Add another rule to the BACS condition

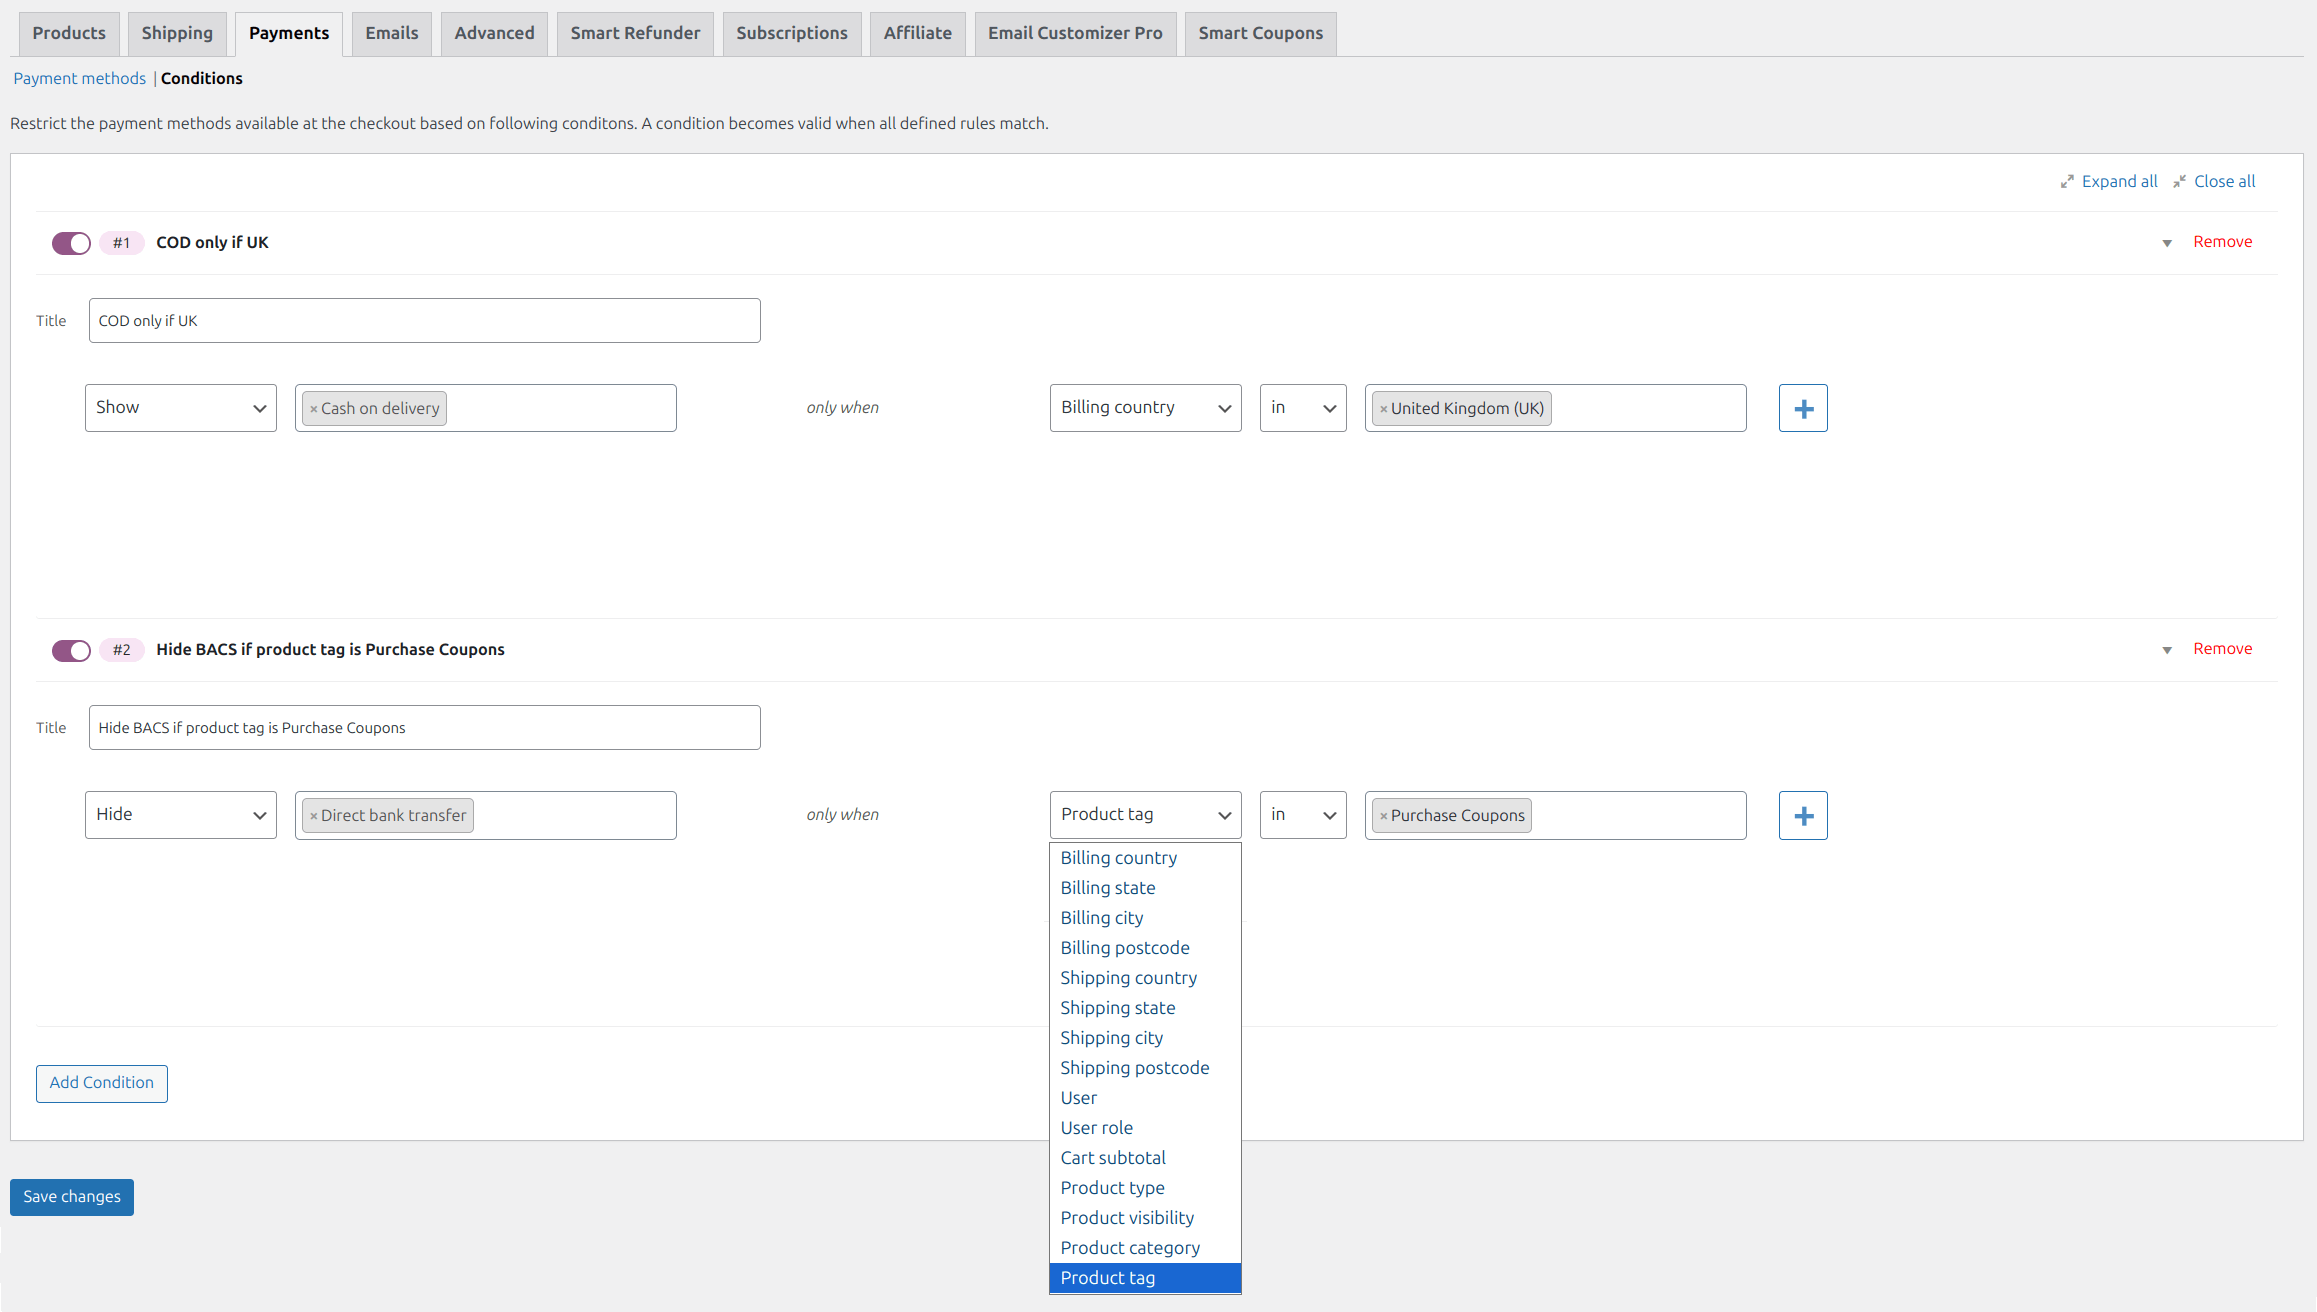point(1803,815)
